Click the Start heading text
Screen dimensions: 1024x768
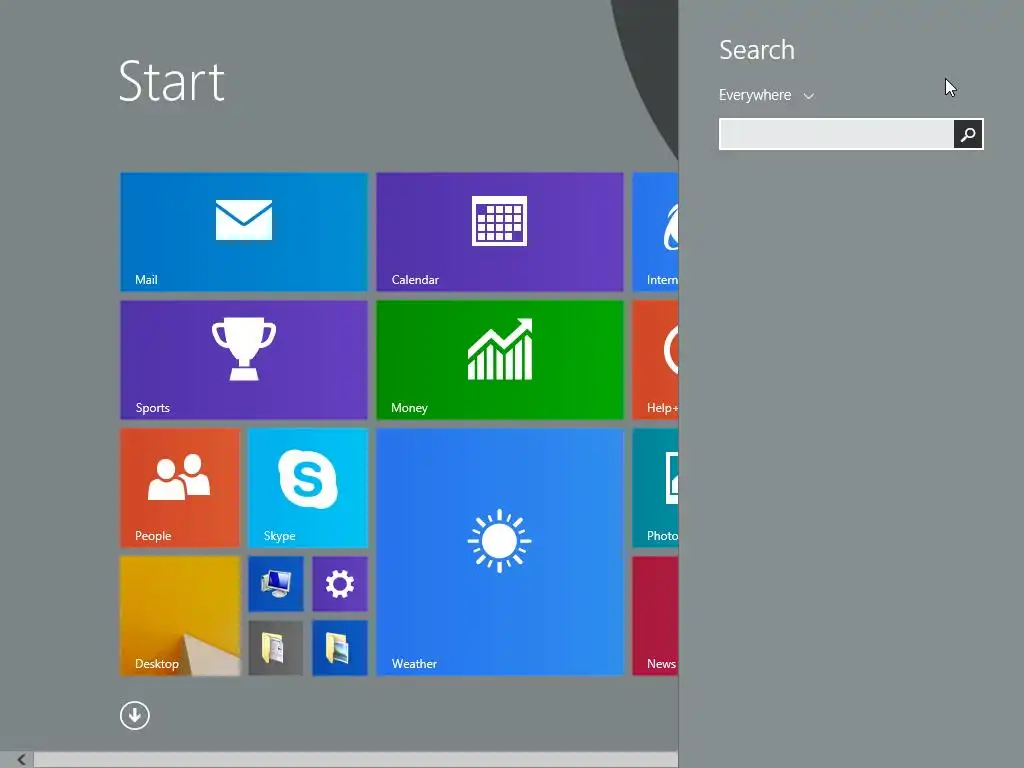(172, 82)
